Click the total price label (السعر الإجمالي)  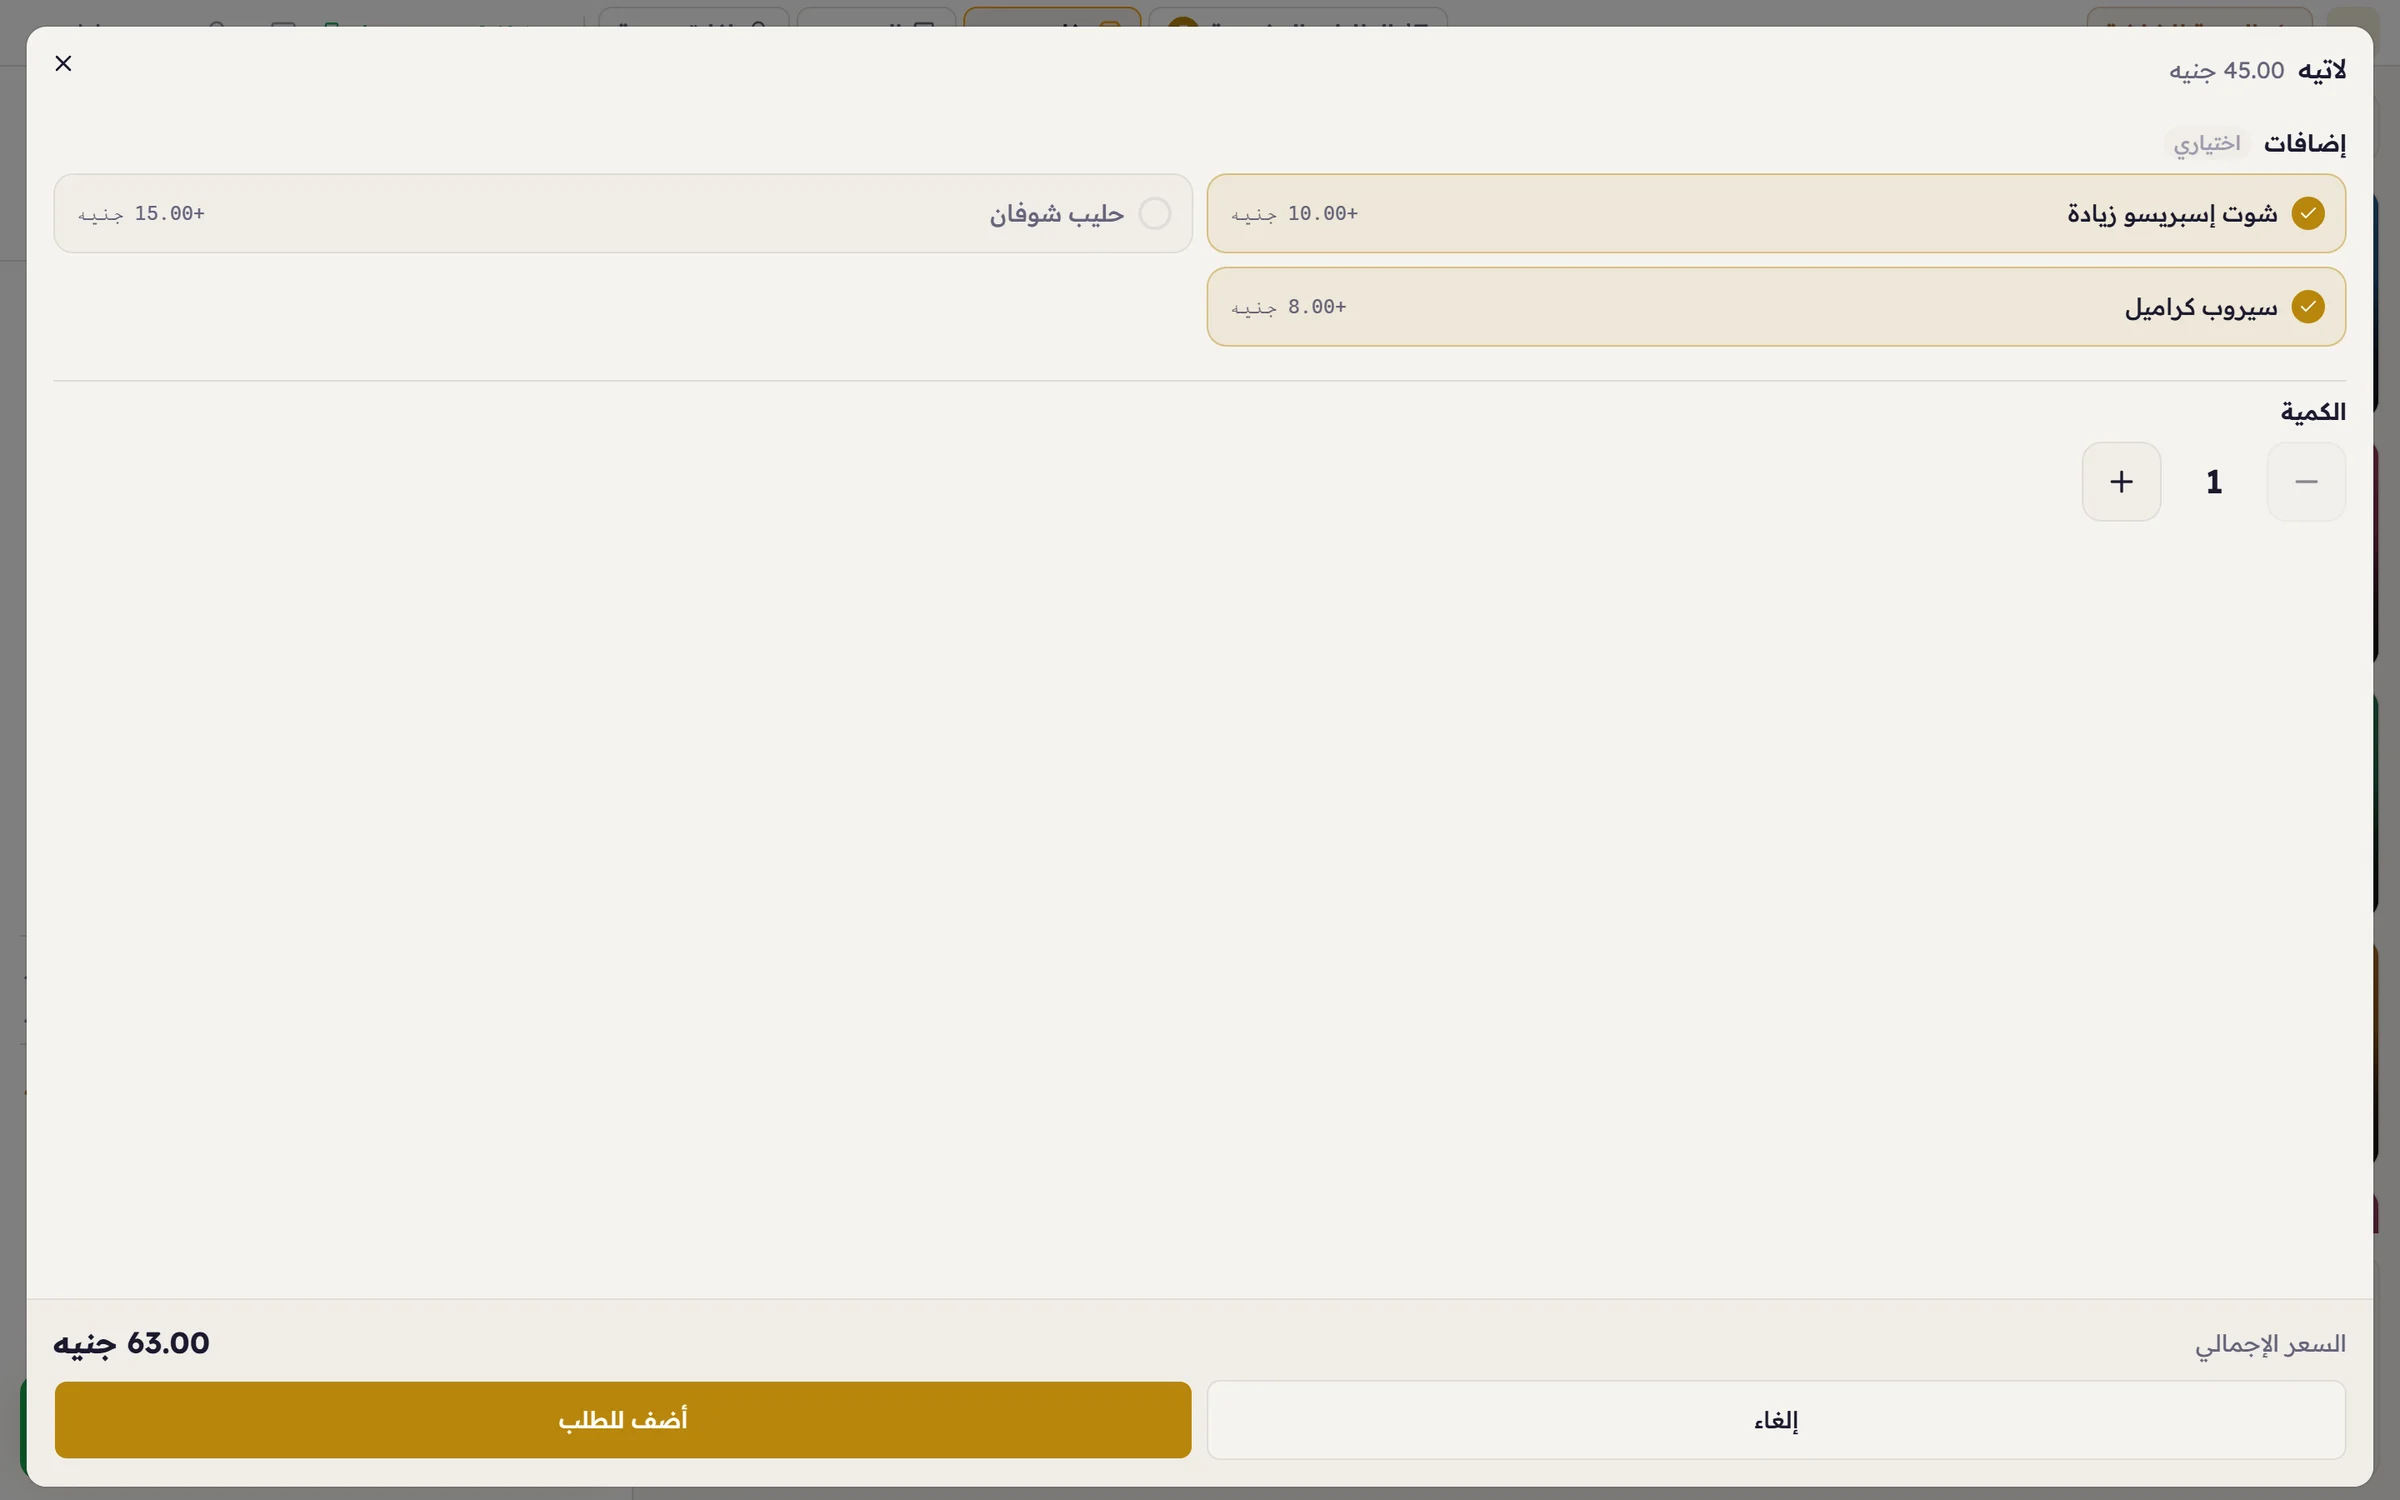(x=2270, y=1344)
